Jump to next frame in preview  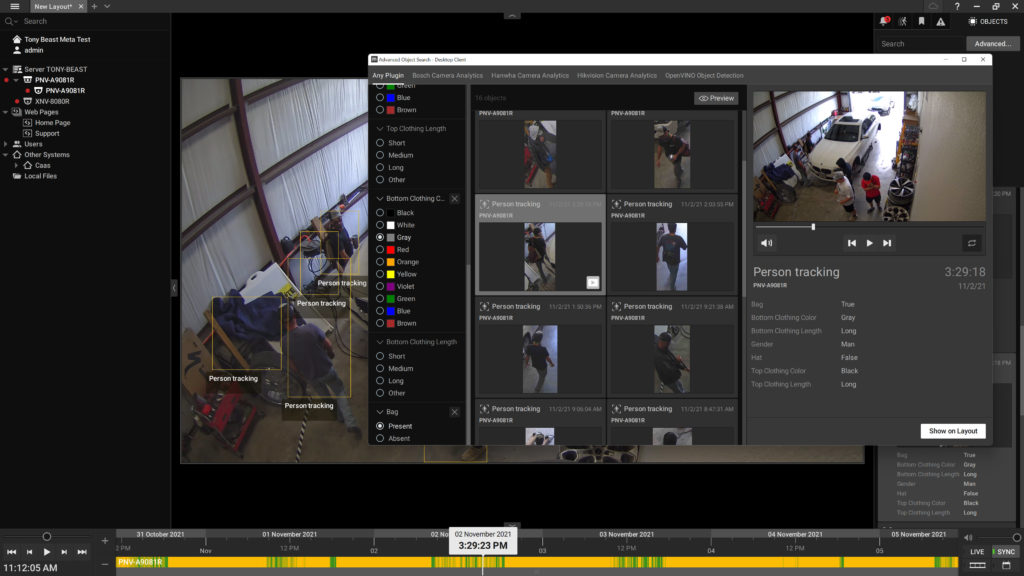887,243
